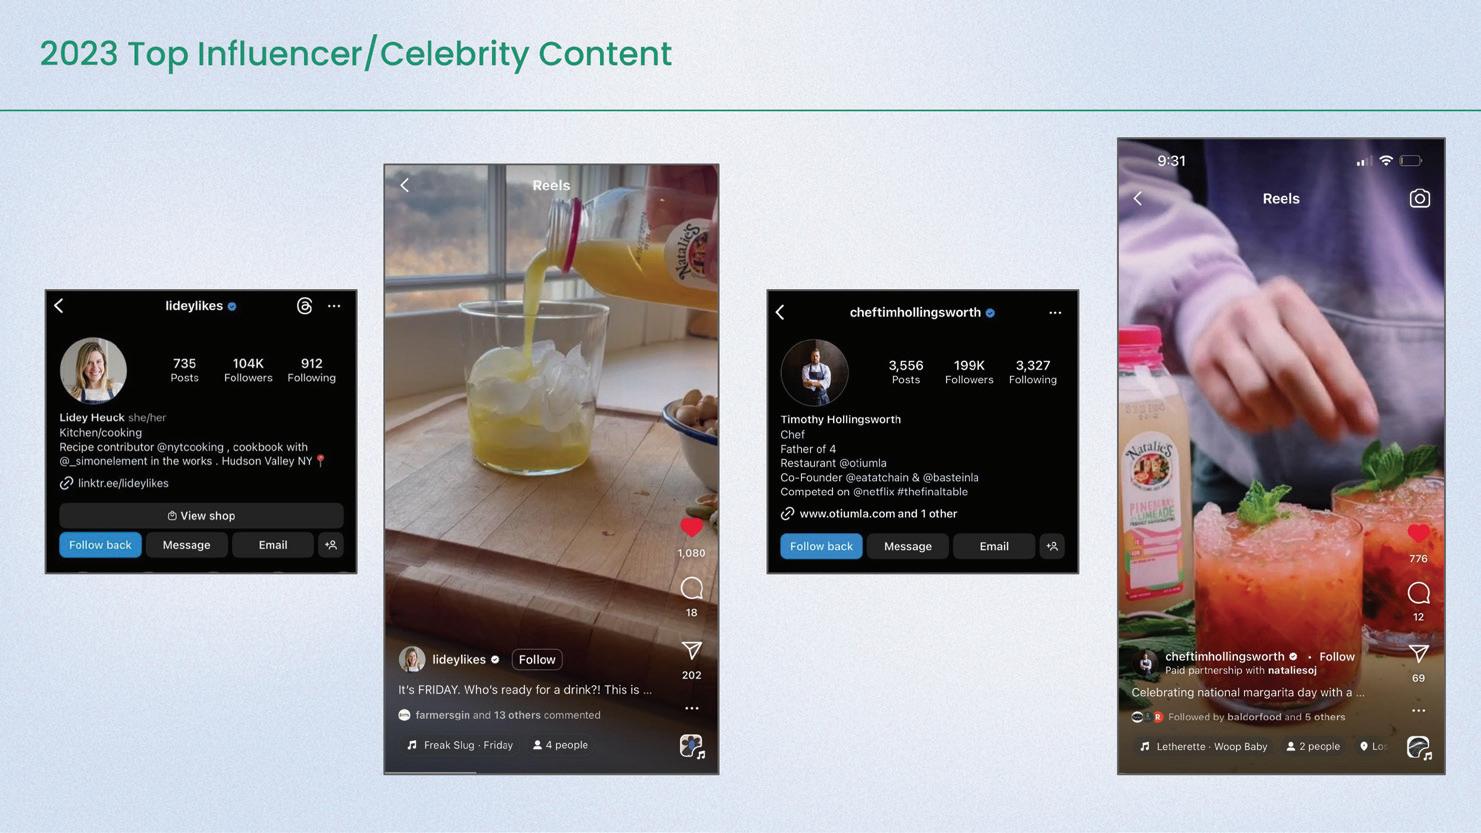Tap View shop on lideylikes profile

(x=201, y=516)
